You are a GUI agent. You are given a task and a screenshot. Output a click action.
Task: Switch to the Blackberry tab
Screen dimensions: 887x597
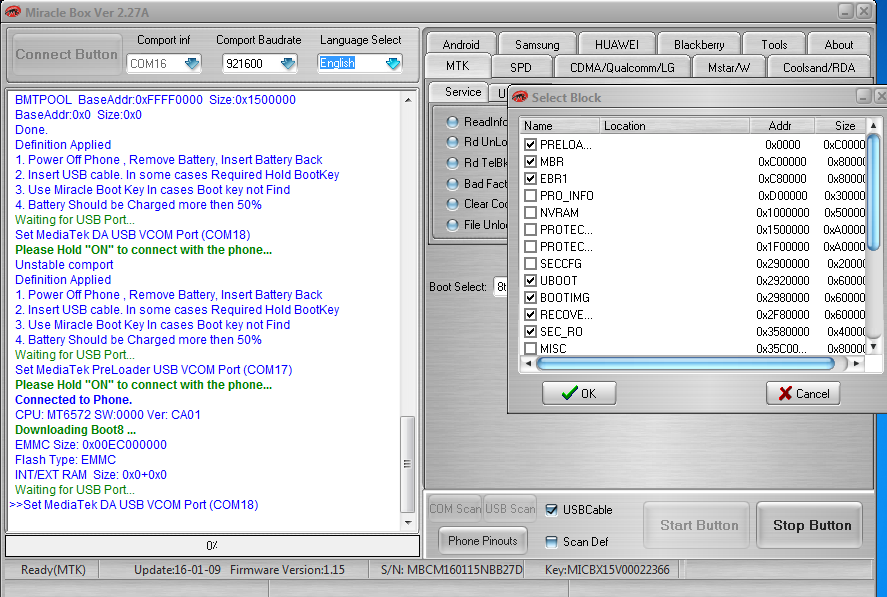(x=699, y=44)
